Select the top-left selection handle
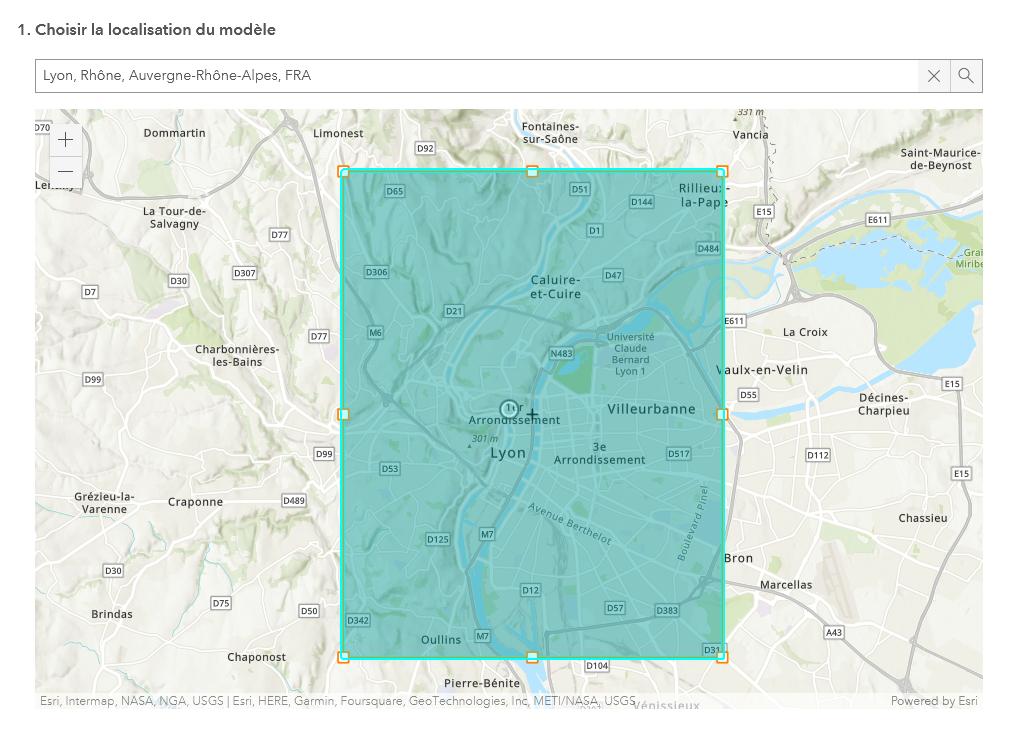This screenshot has width=1017, height=737. 344,172
